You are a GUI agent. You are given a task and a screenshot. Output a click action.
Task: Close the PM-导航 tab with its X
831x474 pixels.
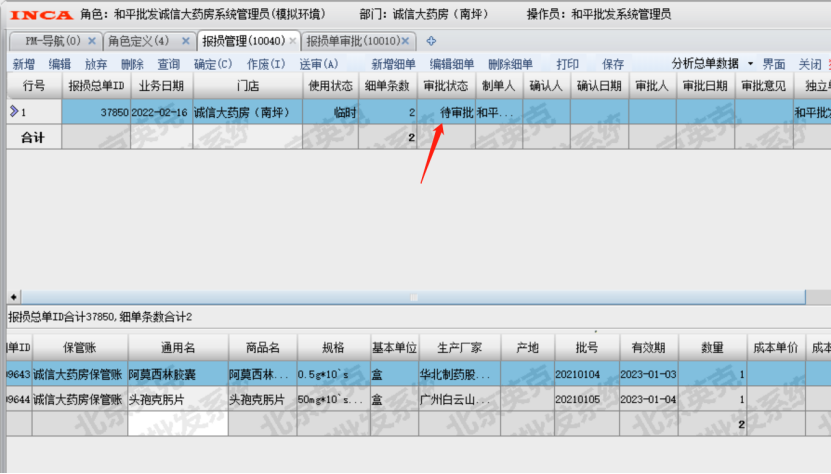(92, 41)
